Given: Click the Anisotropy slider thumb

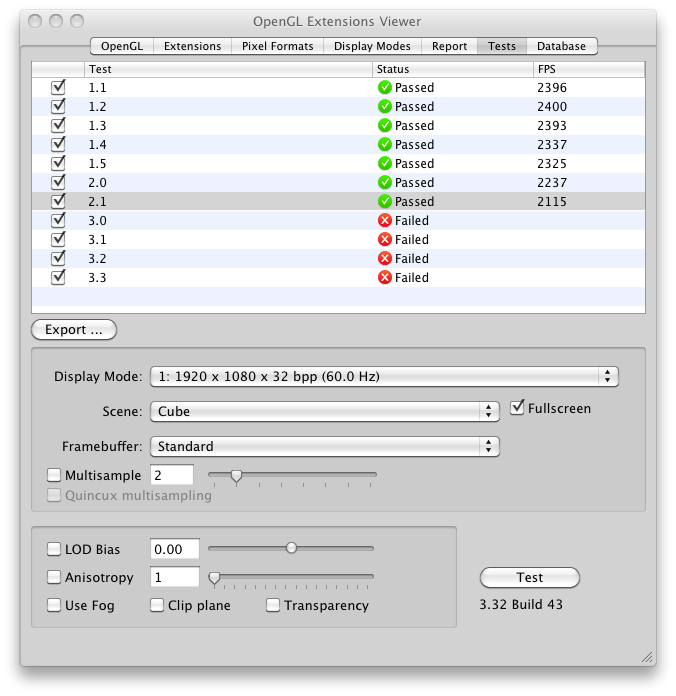Looking at the screenshot, I should 214,578.
